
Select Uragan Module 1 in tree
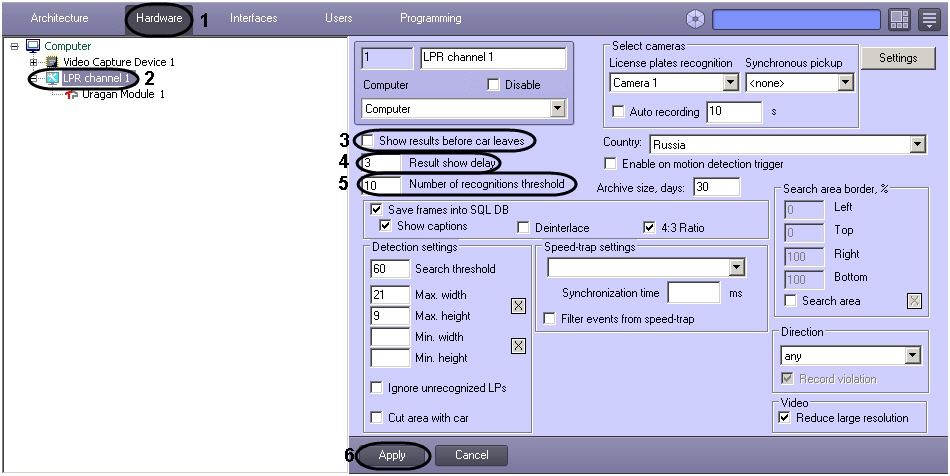(123, 94)
